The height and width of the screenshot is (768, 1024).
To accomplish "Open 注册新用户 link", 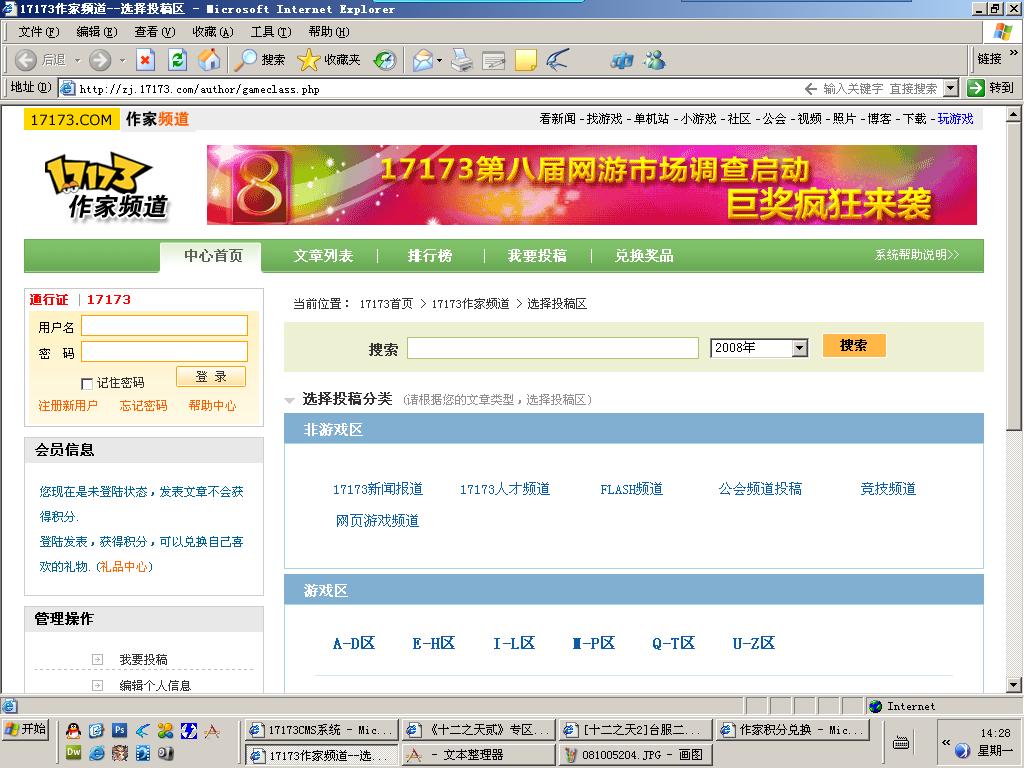I will pyautogui.click(x=68, y=406).
